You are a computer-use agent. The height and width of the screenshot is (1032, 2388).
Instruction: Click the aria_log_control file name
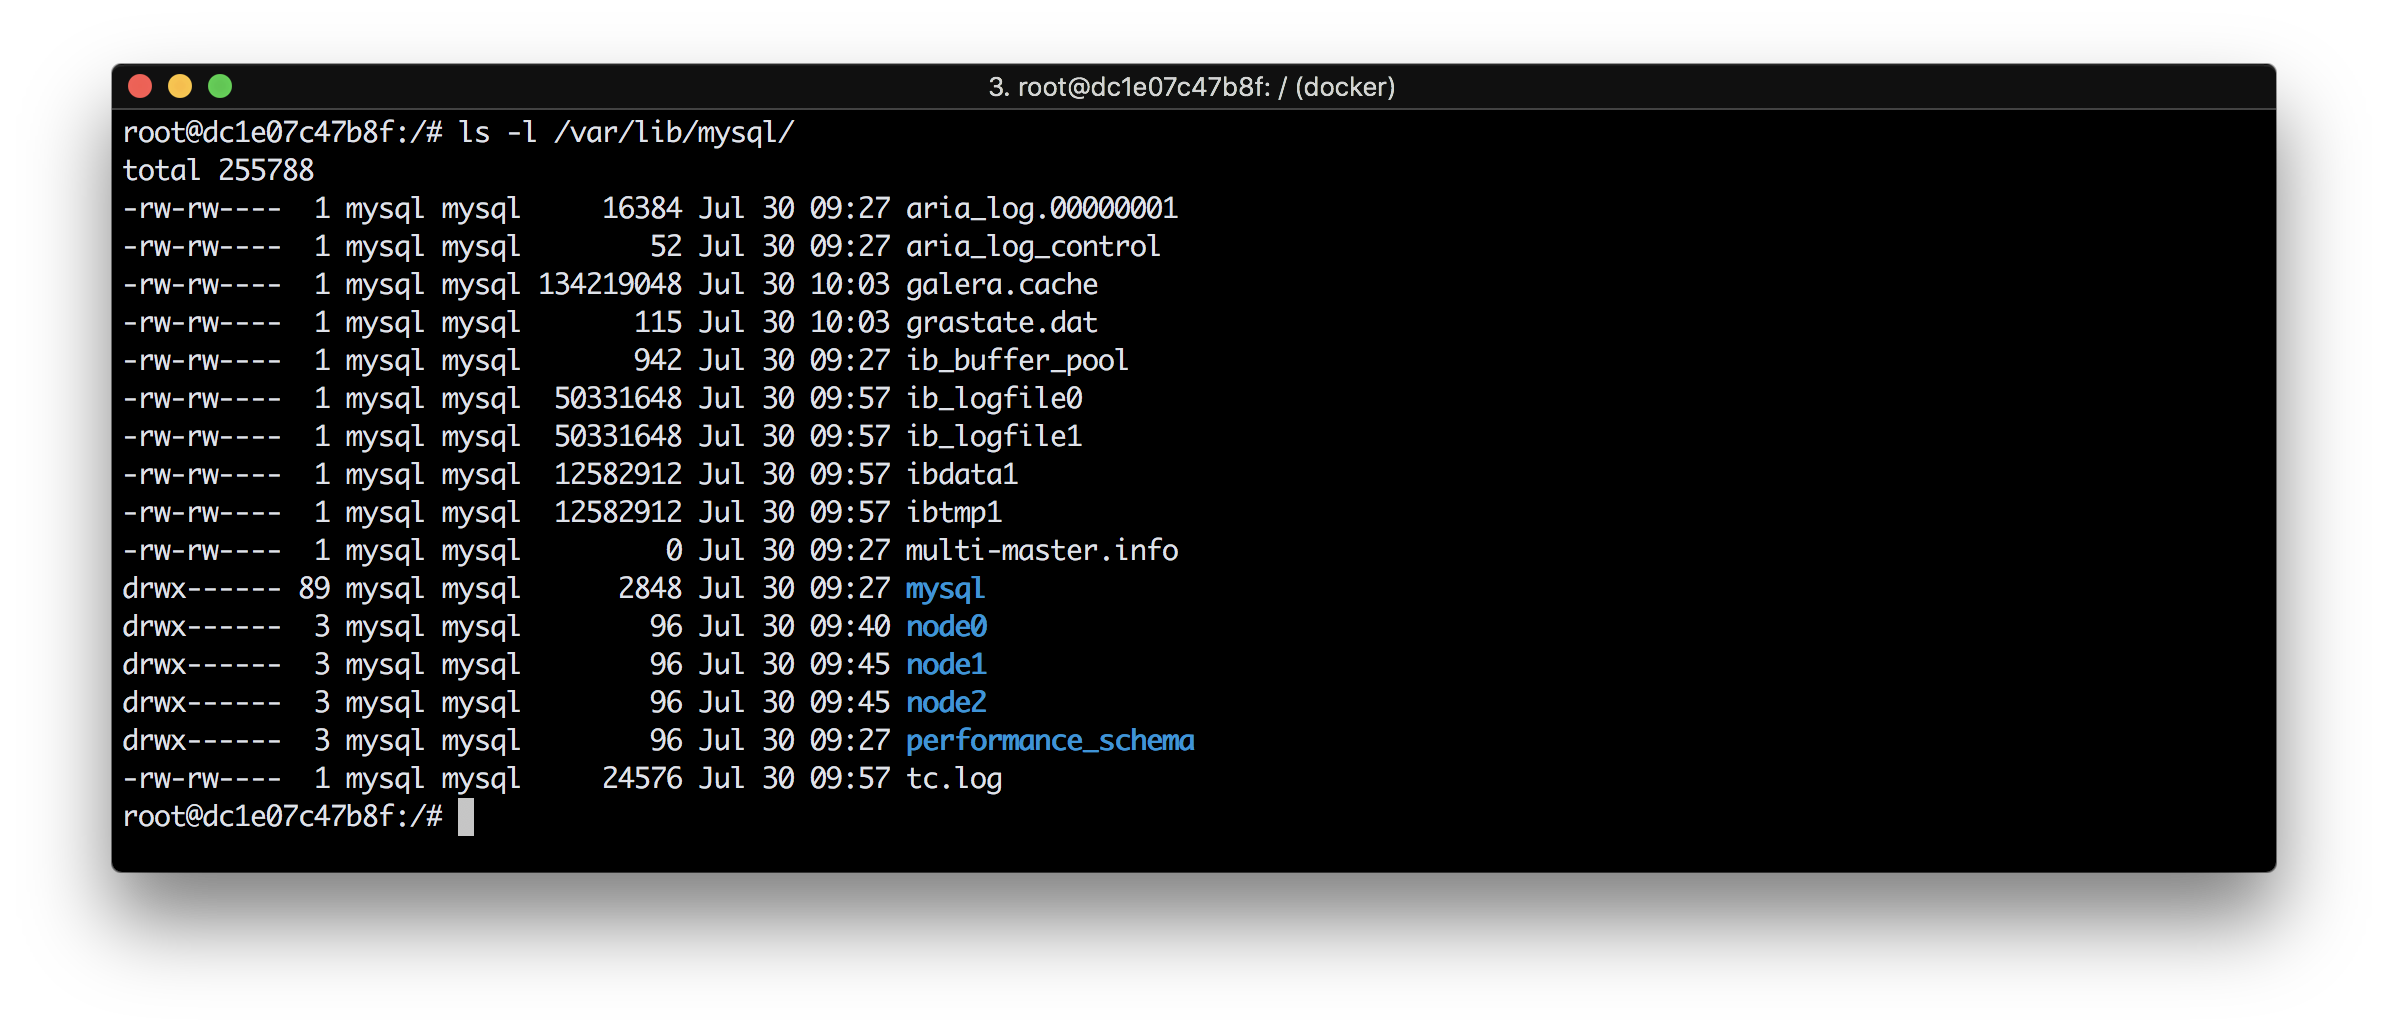pos(1032,246)
